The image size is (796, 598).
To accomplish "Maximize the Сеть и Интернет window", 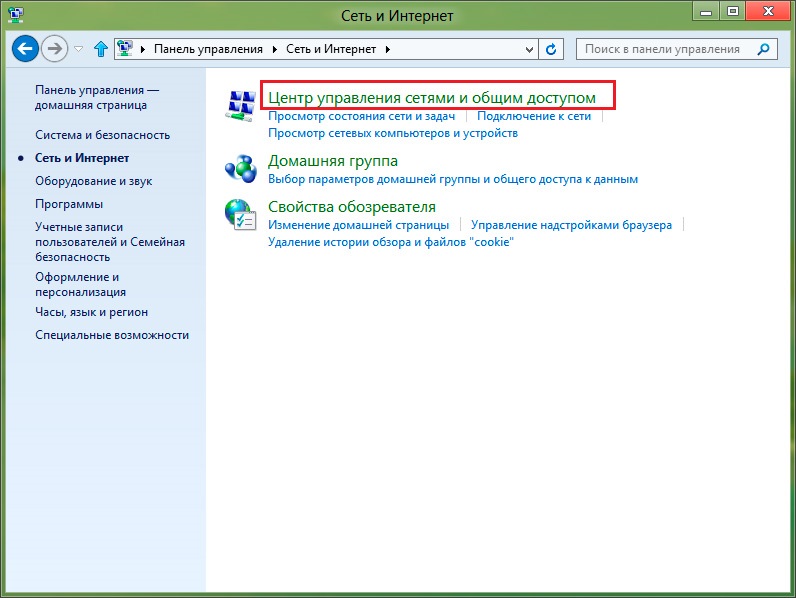I will [x=733, y=11].
